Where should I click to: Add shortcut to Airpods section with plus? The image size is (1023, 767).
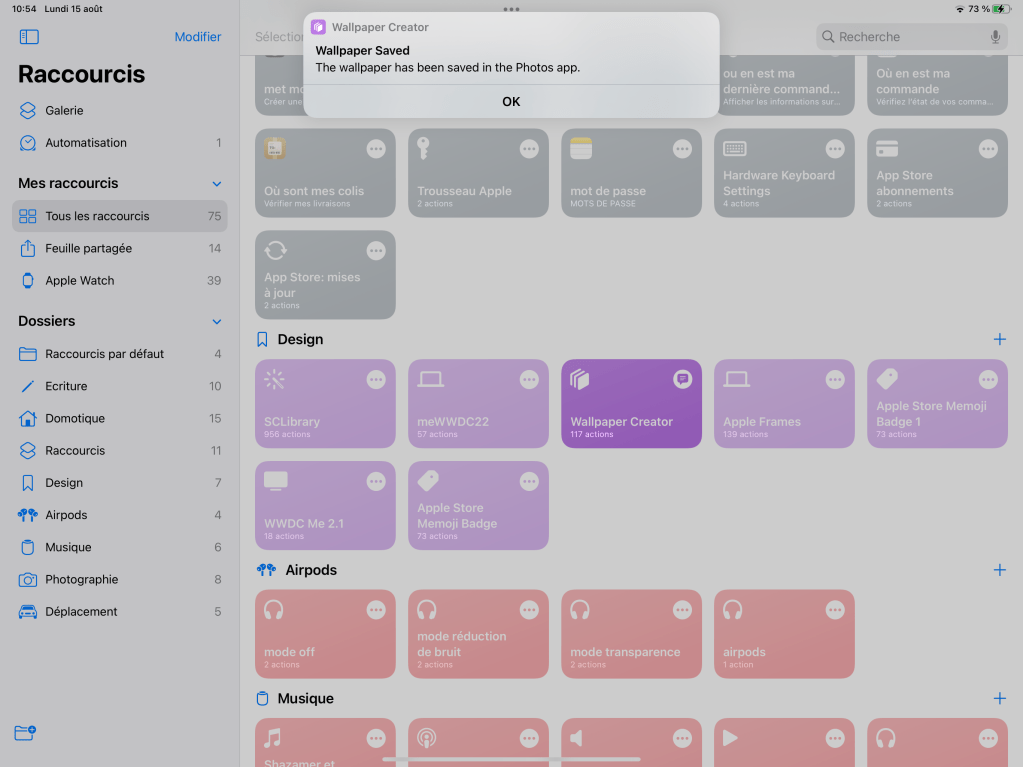(999, 570)
